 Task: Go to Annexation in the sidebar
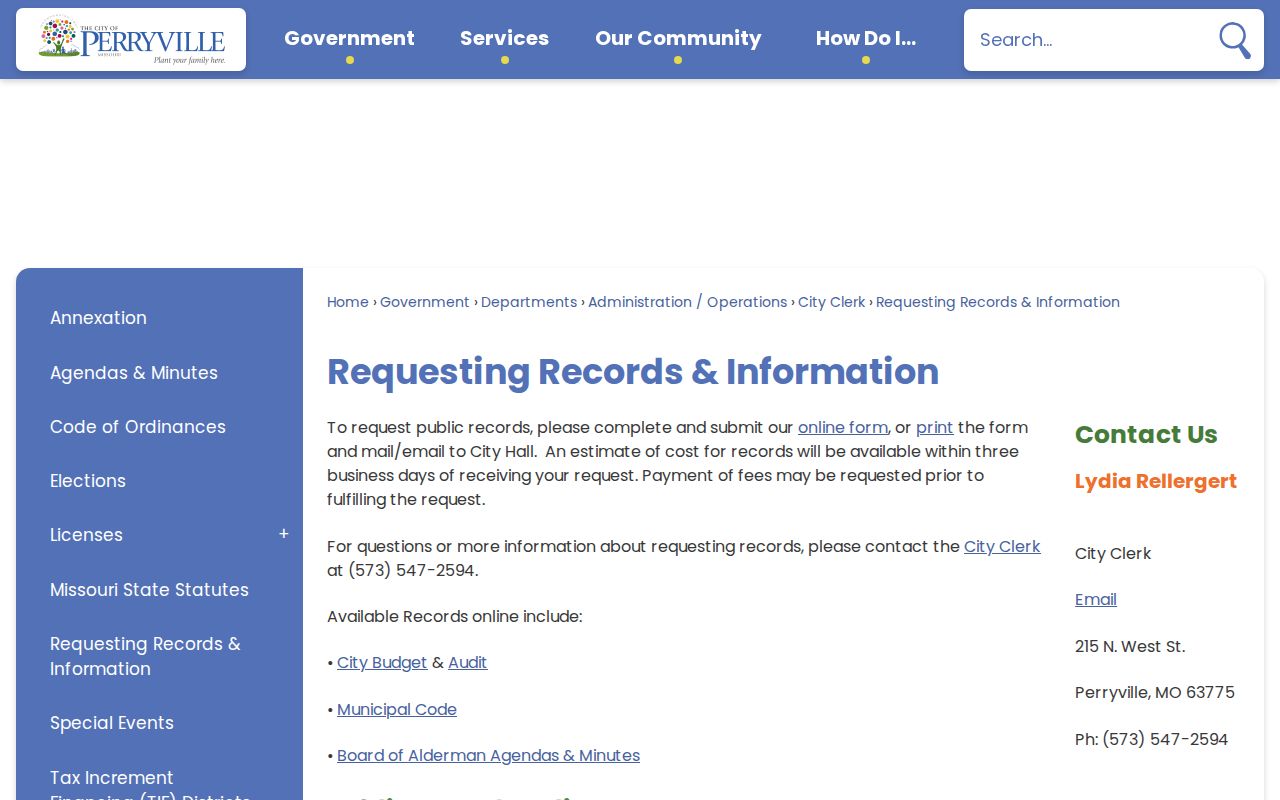(98, 318)
